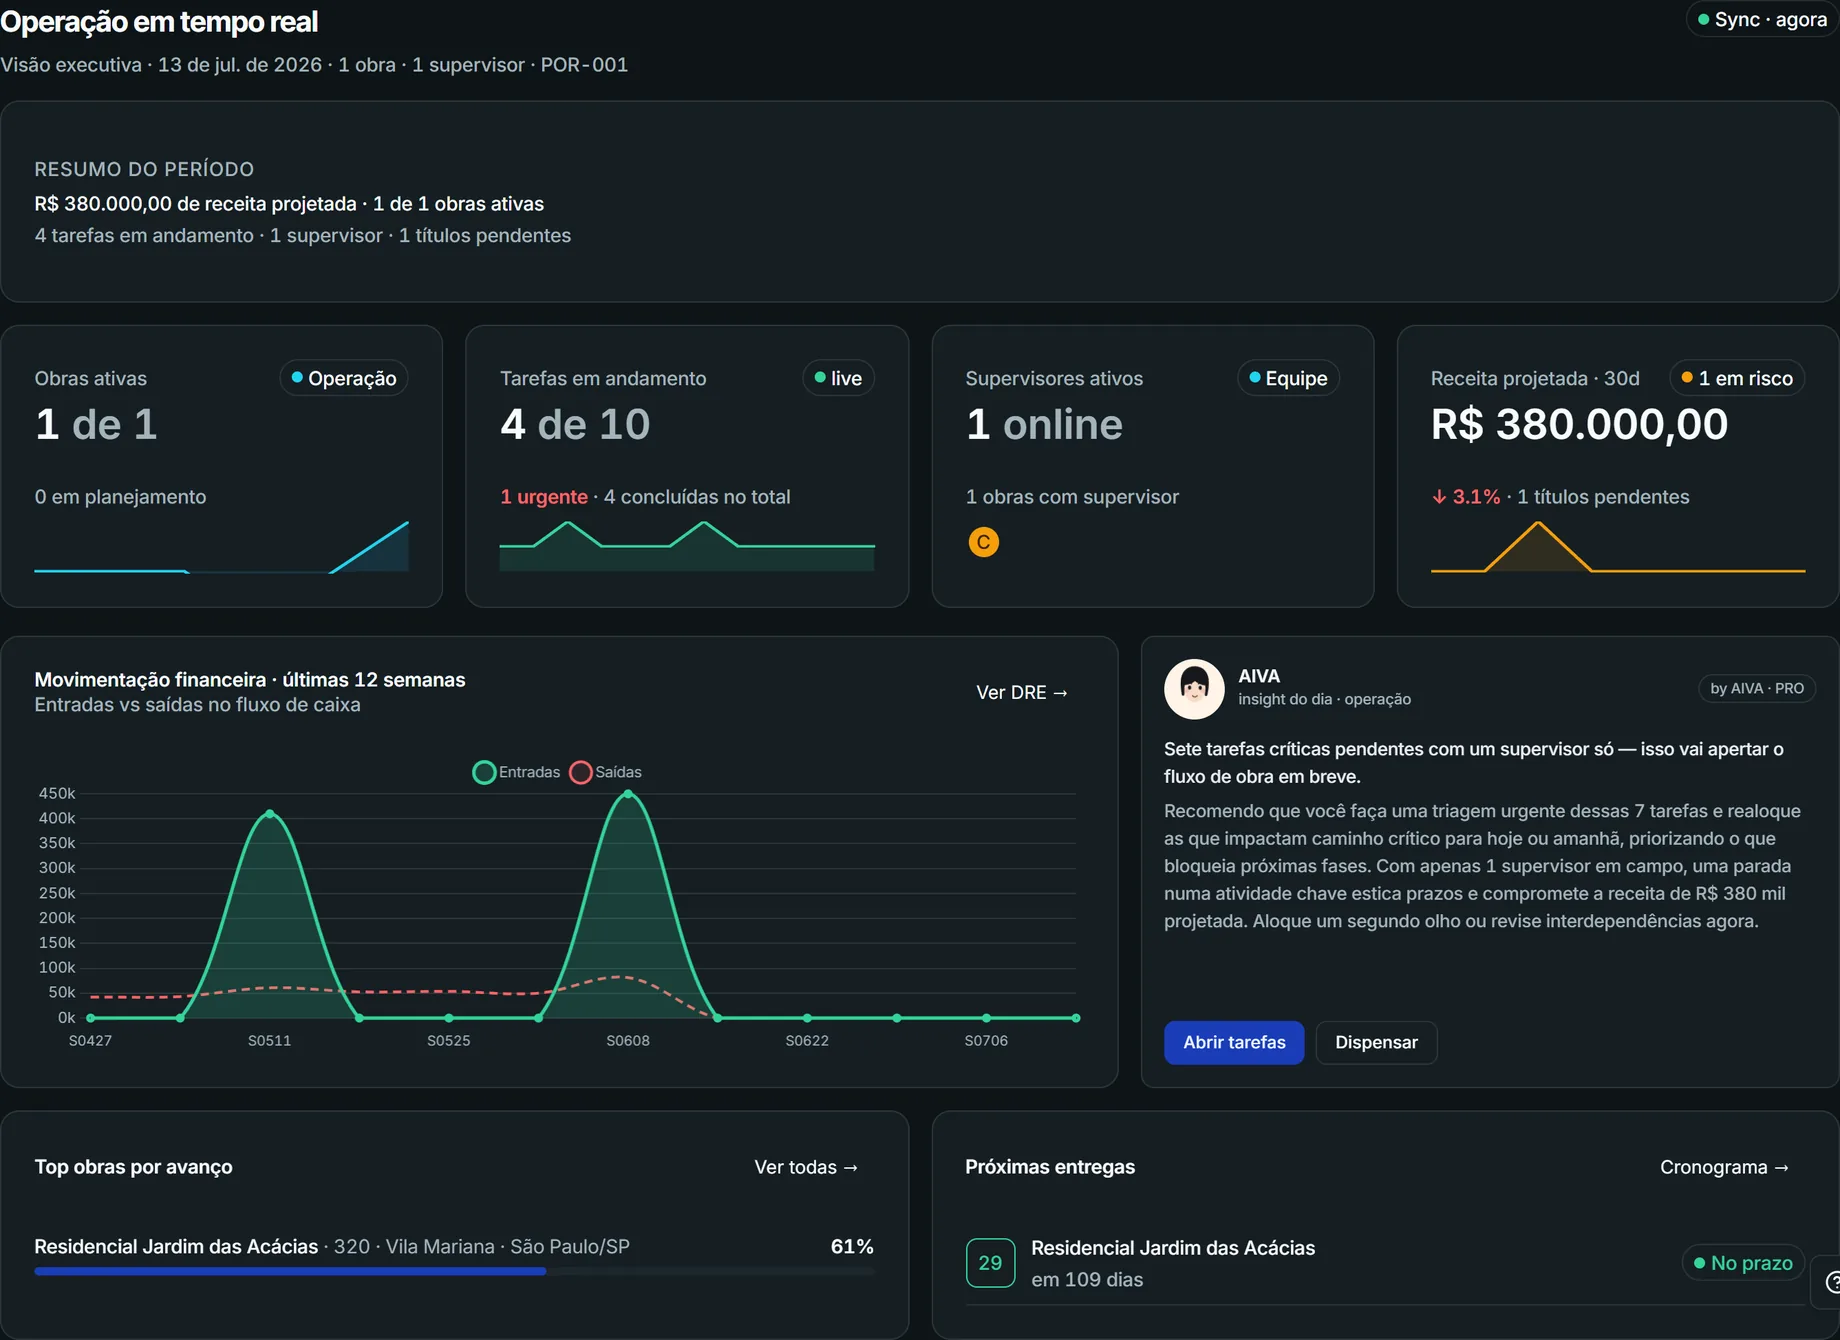Click the 29 date badge icon

click(x=990, y=1263)
